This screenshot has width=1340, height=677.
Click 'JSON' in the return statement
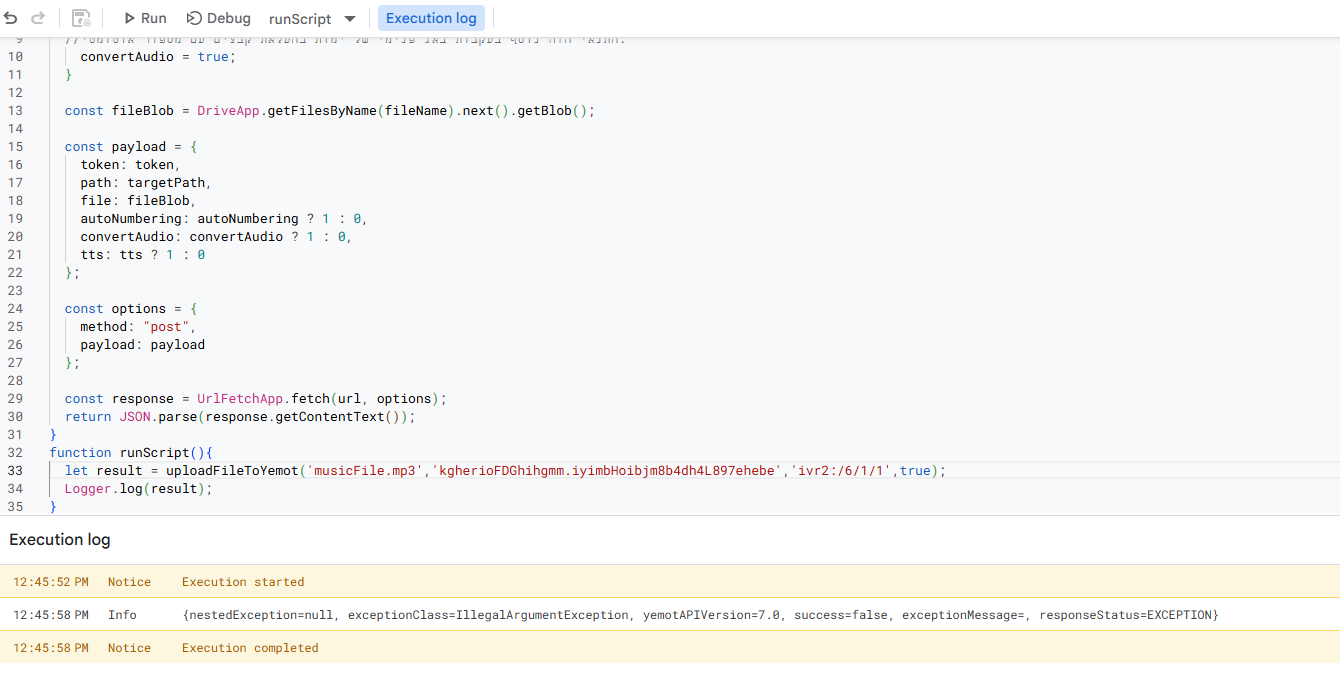(x=135, y=417)
